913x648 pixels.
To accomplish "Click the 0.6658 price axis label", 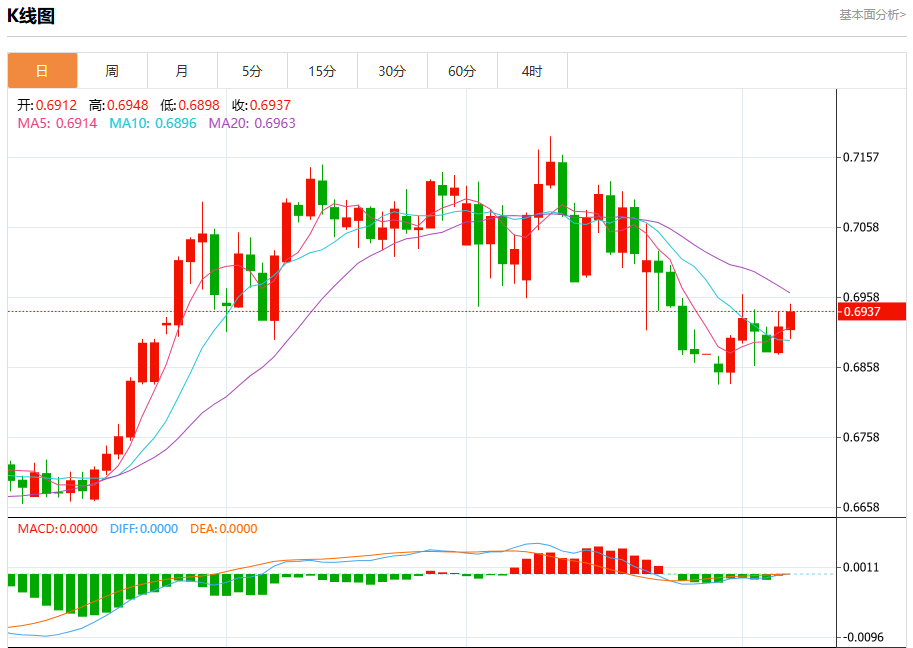I will (861, 507).
